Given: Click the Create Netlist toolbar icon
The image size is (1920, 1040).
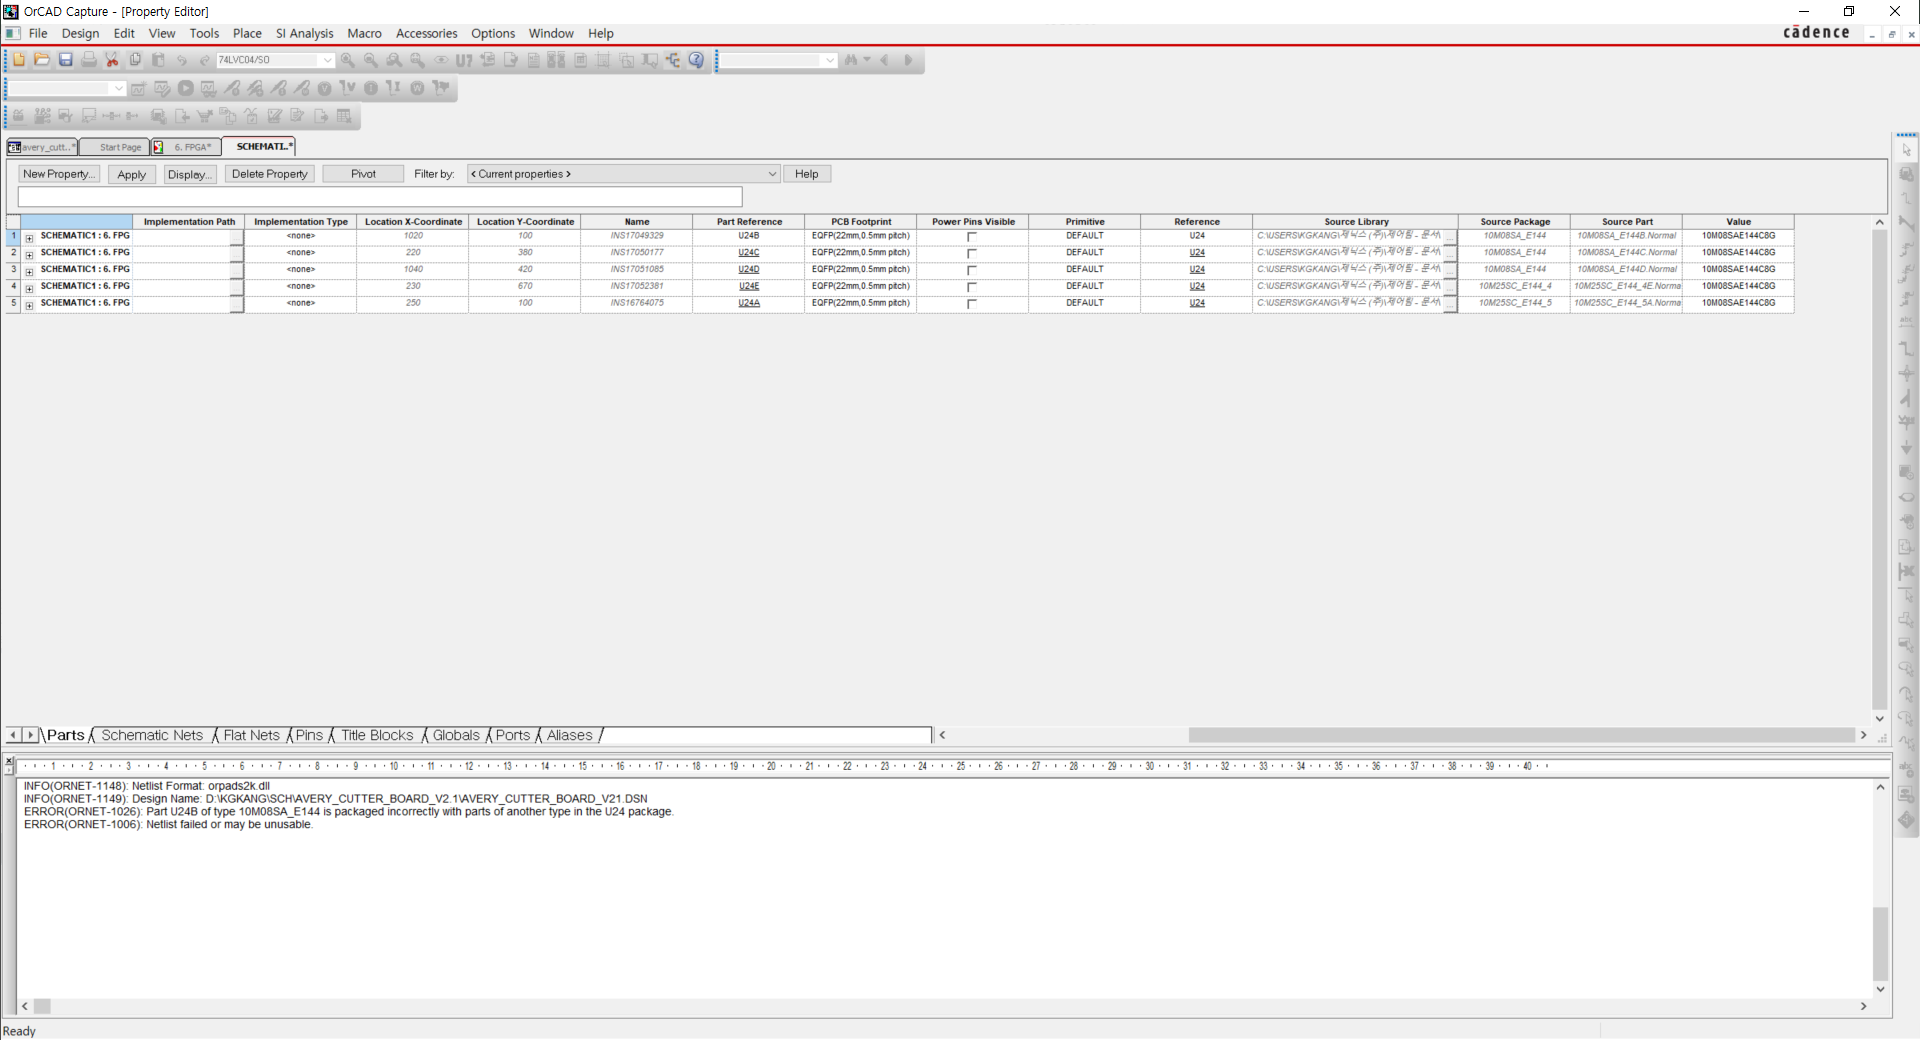Looking at the screenshot, I should (x=534, y=60).
